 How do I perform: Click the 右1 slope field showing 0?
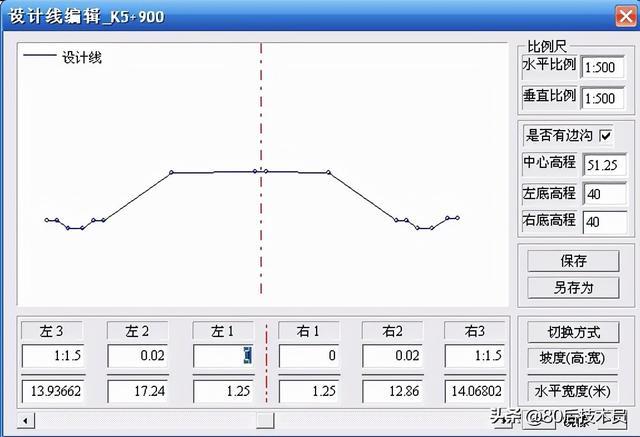pos(309,356)
